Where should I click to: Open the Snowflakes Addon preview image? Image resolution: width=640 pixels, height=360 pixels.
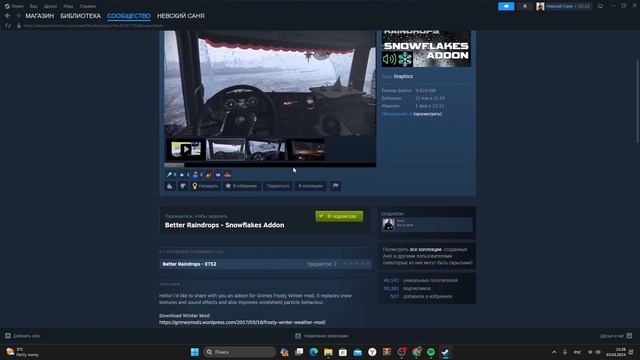pos(426,49)
